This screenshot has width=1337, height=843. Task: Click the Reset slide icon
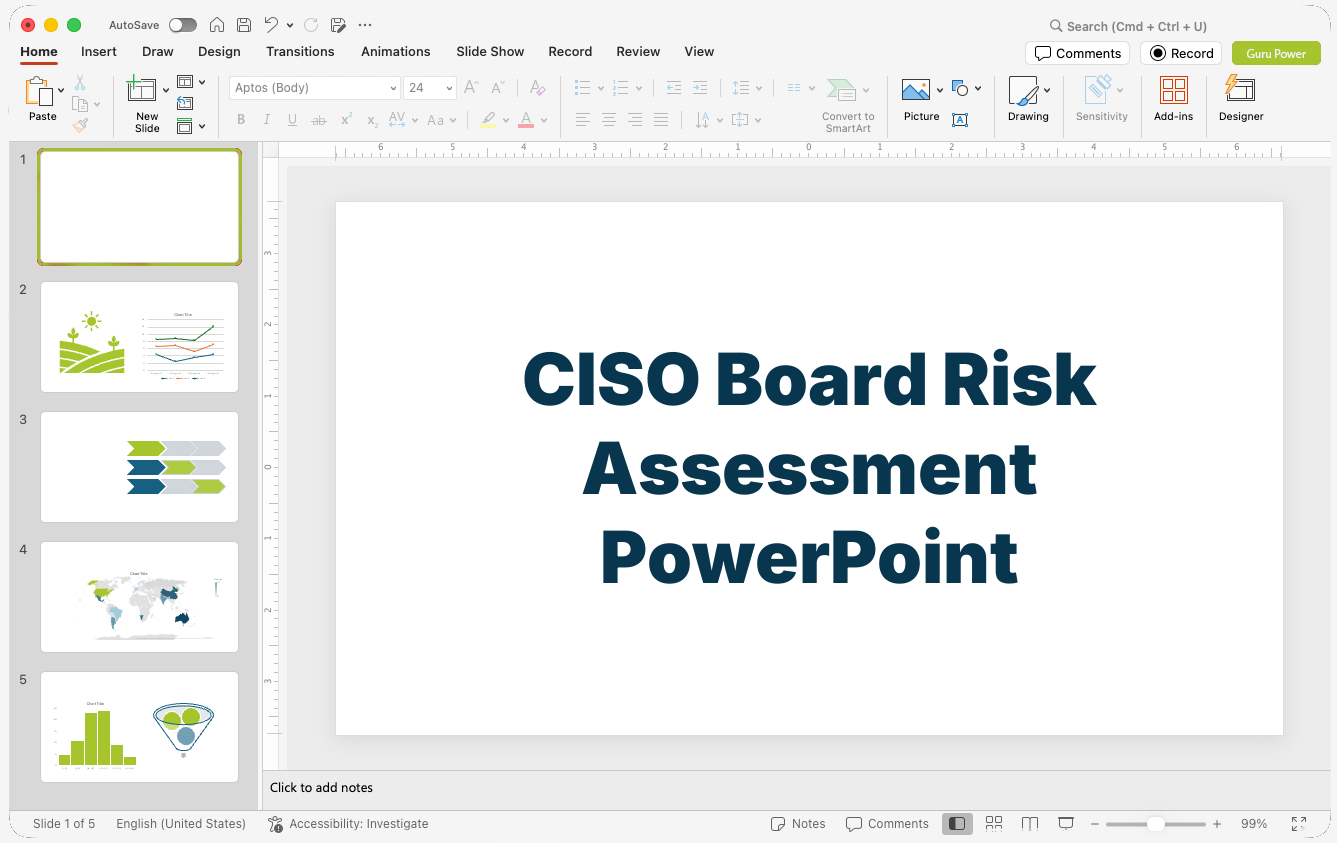(185, 103)
